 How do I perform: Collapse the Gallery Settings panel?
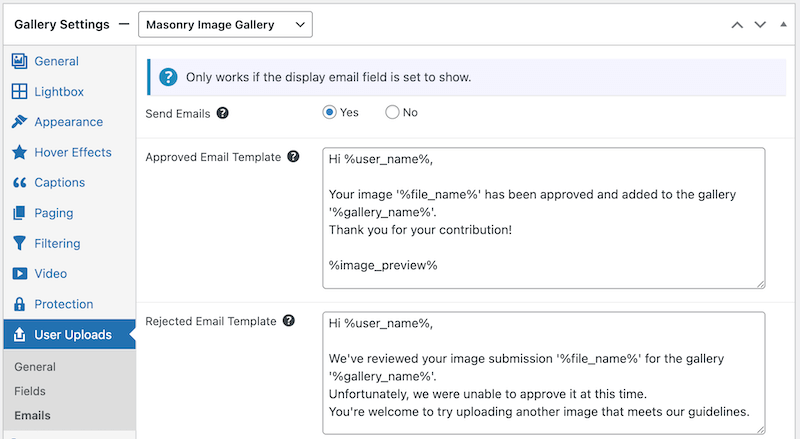click(x=783, y=25)
